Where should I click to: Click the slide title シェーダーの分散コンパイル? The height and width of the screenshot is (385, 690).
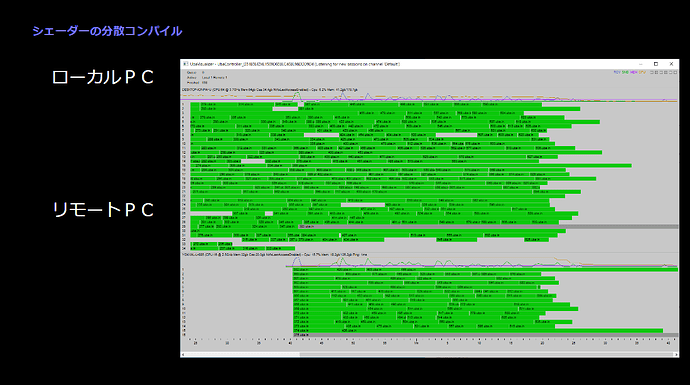click(x=107, y=31)
